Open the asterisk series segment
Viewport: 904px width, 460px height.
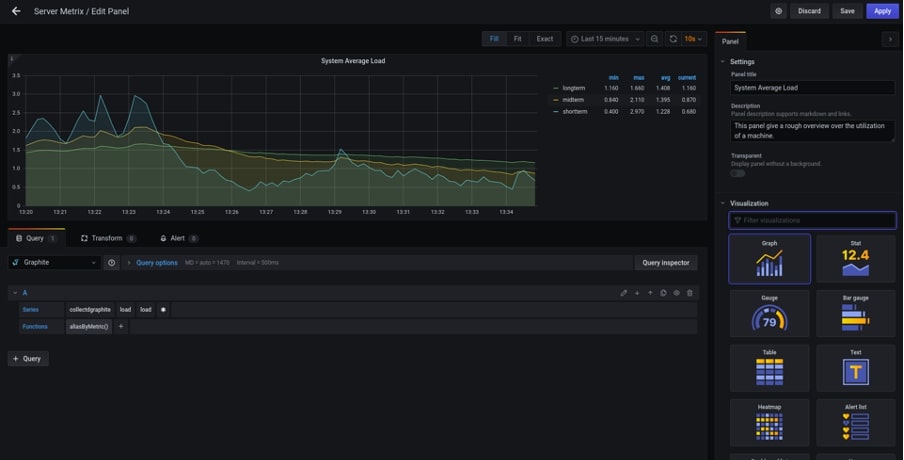tap(163, 310)
